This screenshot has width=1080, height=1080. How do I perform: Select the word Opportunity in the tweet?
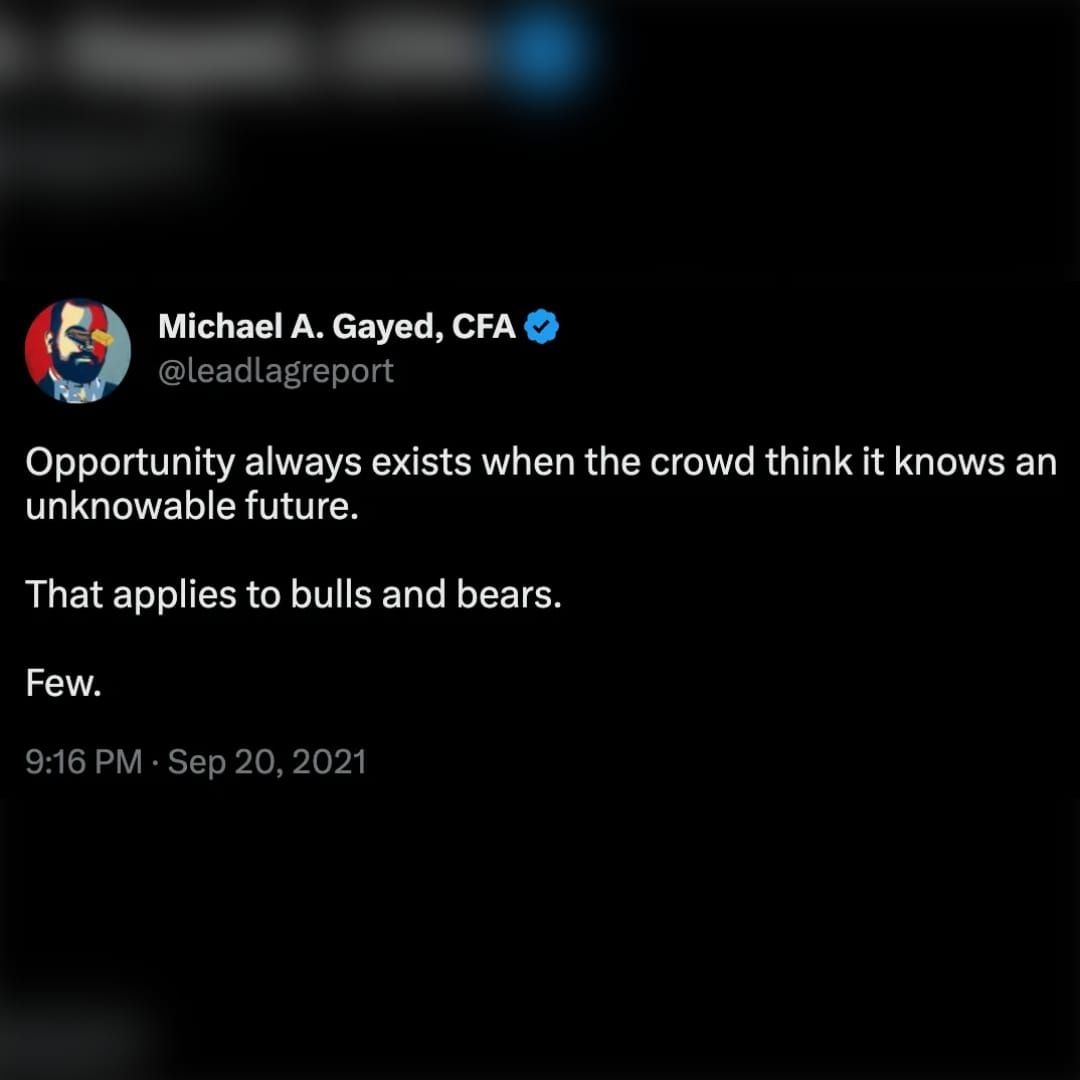pos(130,463)
